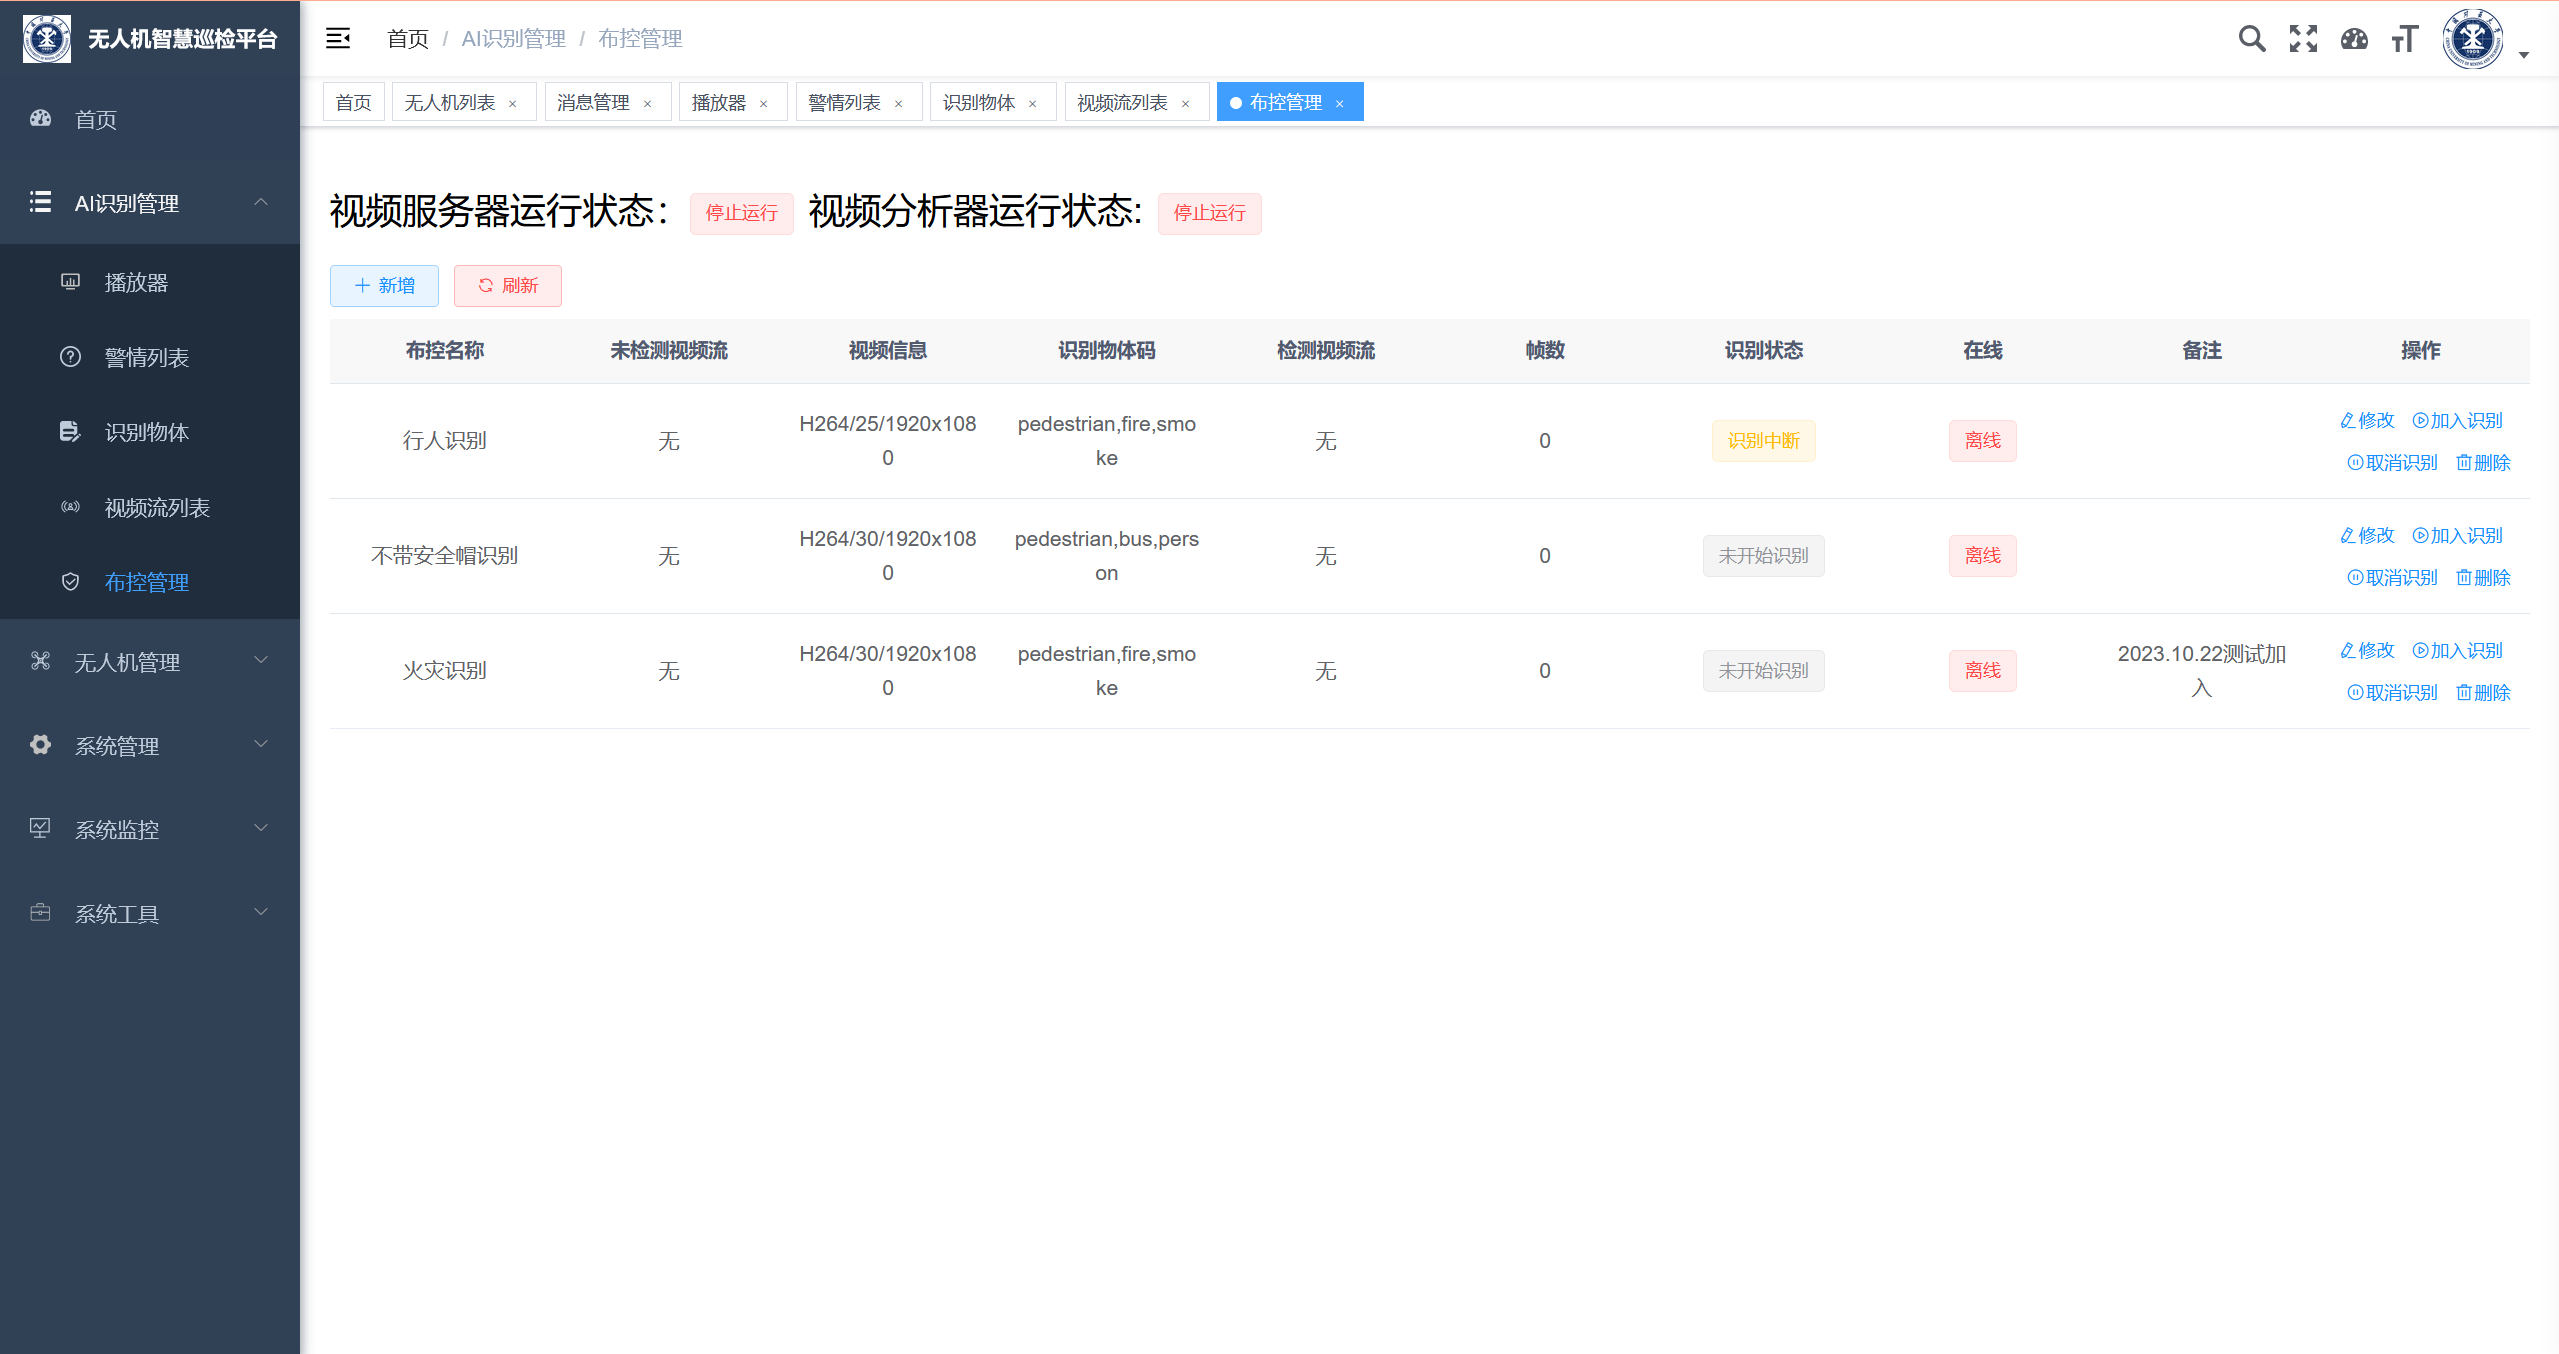Open 播放器 in the sidebar
This screenshot has height=1354, width=2559.
click(136, 282)
